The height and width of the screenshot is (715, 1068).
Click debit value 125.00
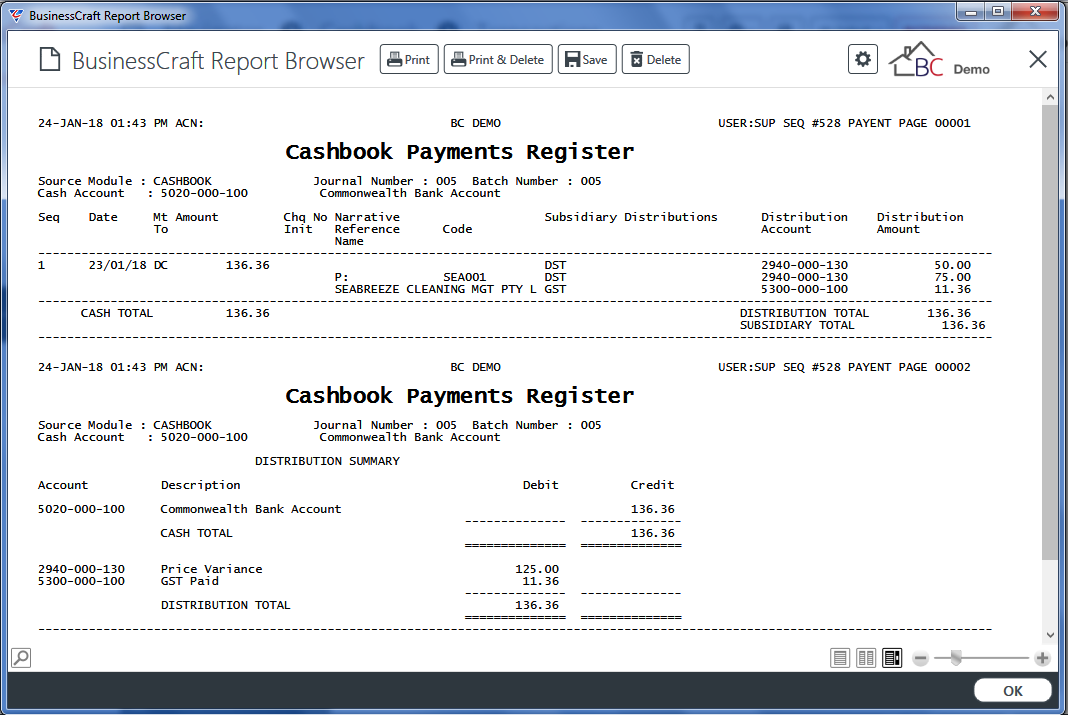pos(537,569)
